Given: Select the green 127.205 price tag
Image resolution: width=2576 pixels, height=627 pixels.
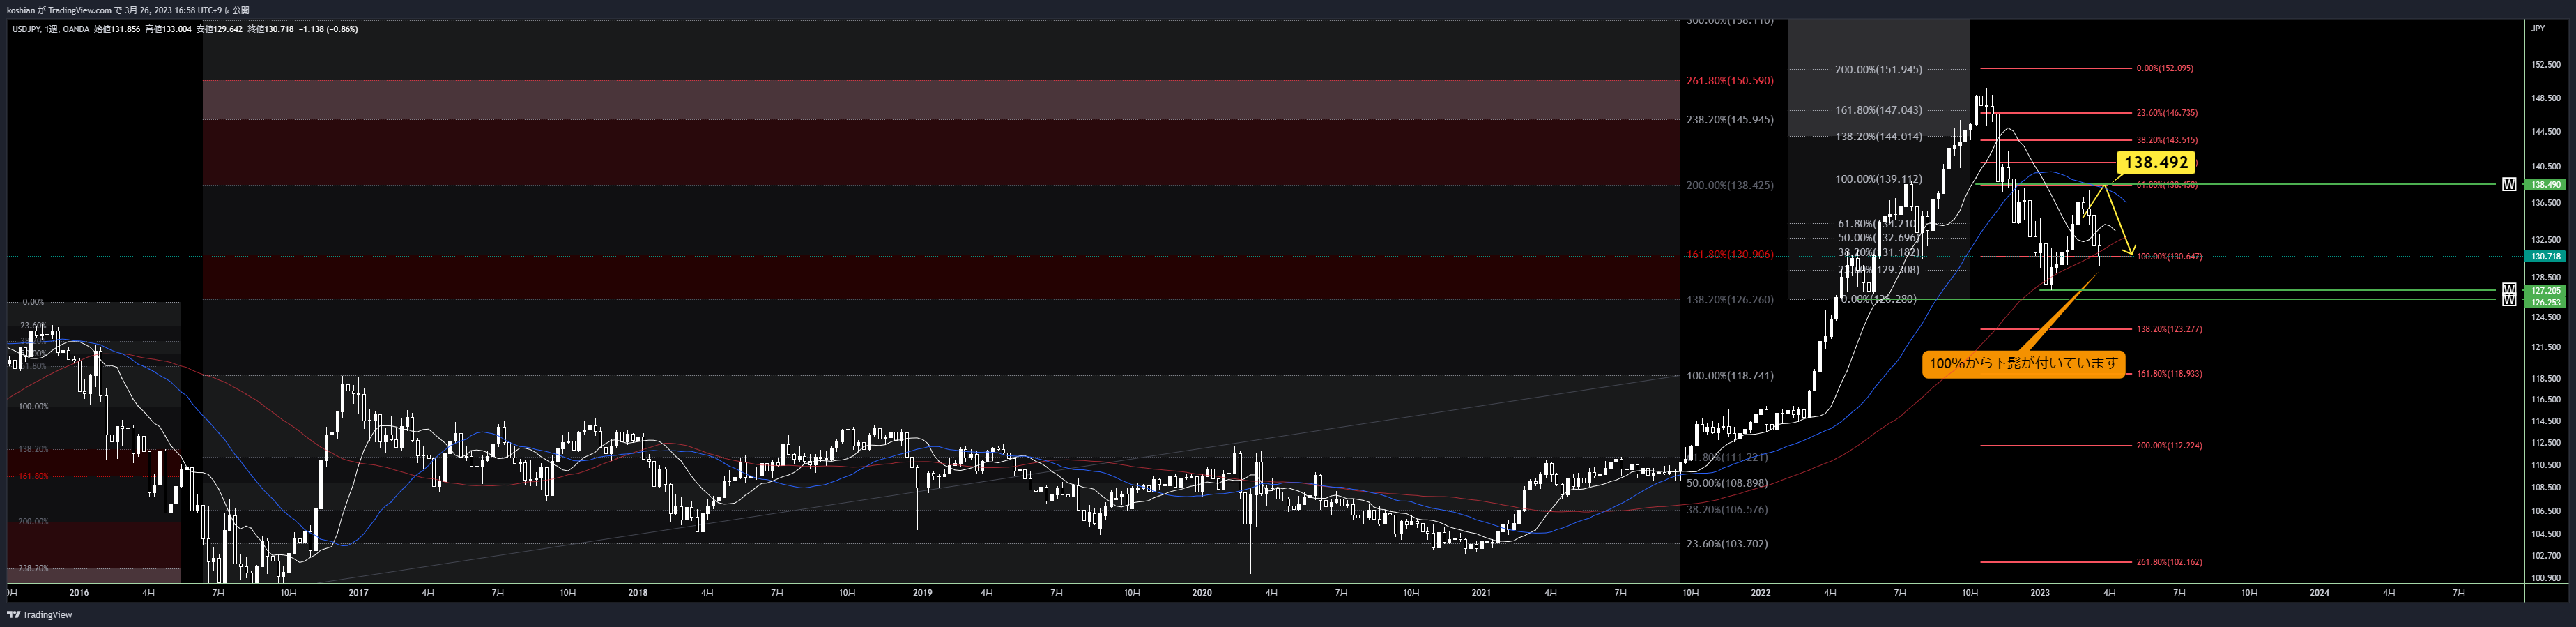Looking at the screenshot, I should point(2545,290).
